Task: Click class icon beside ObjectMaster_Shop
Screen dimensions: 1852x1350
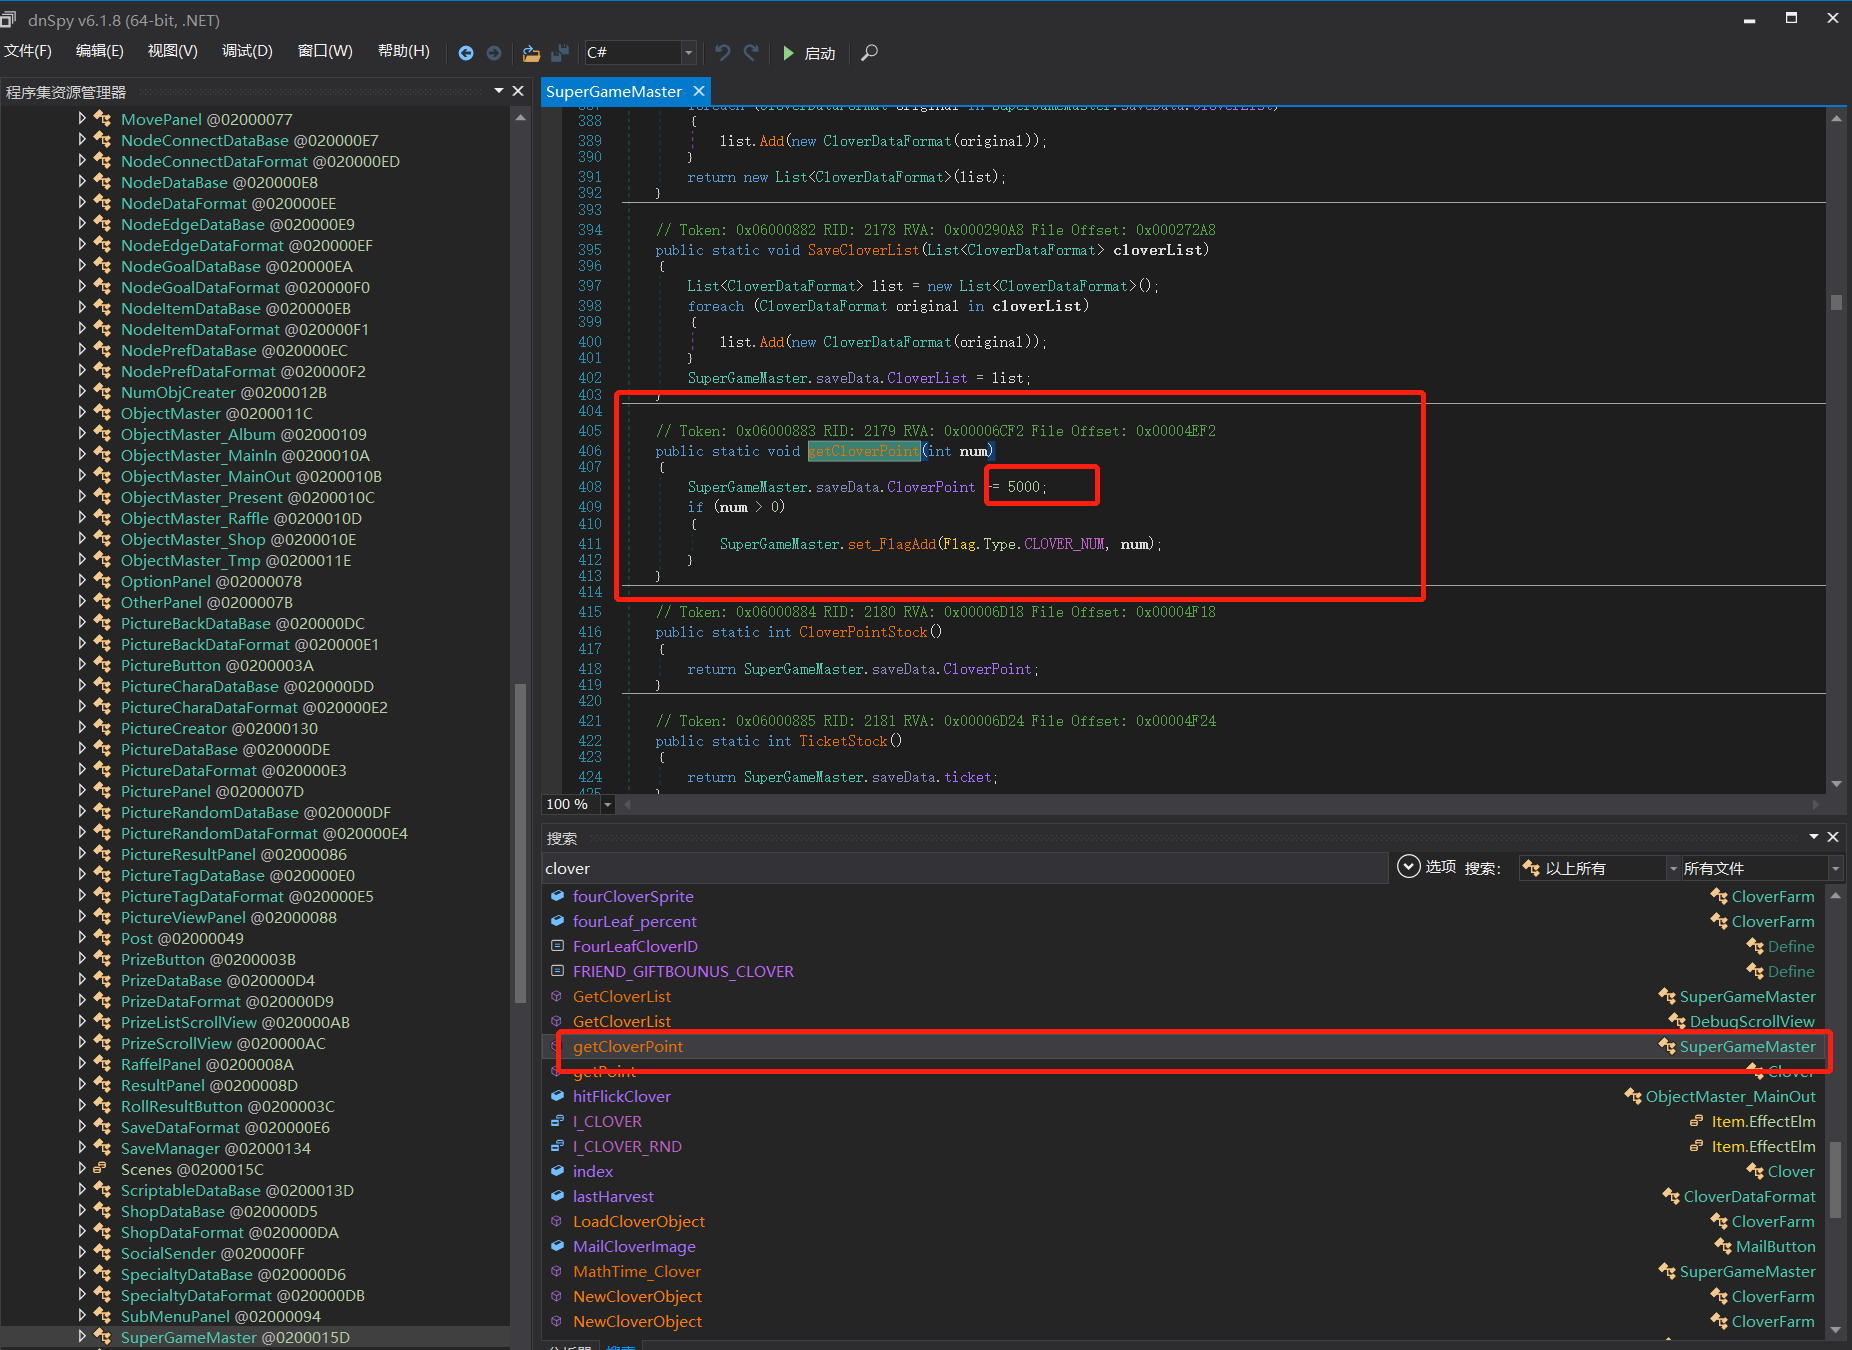Action: [x=102, y=539]
